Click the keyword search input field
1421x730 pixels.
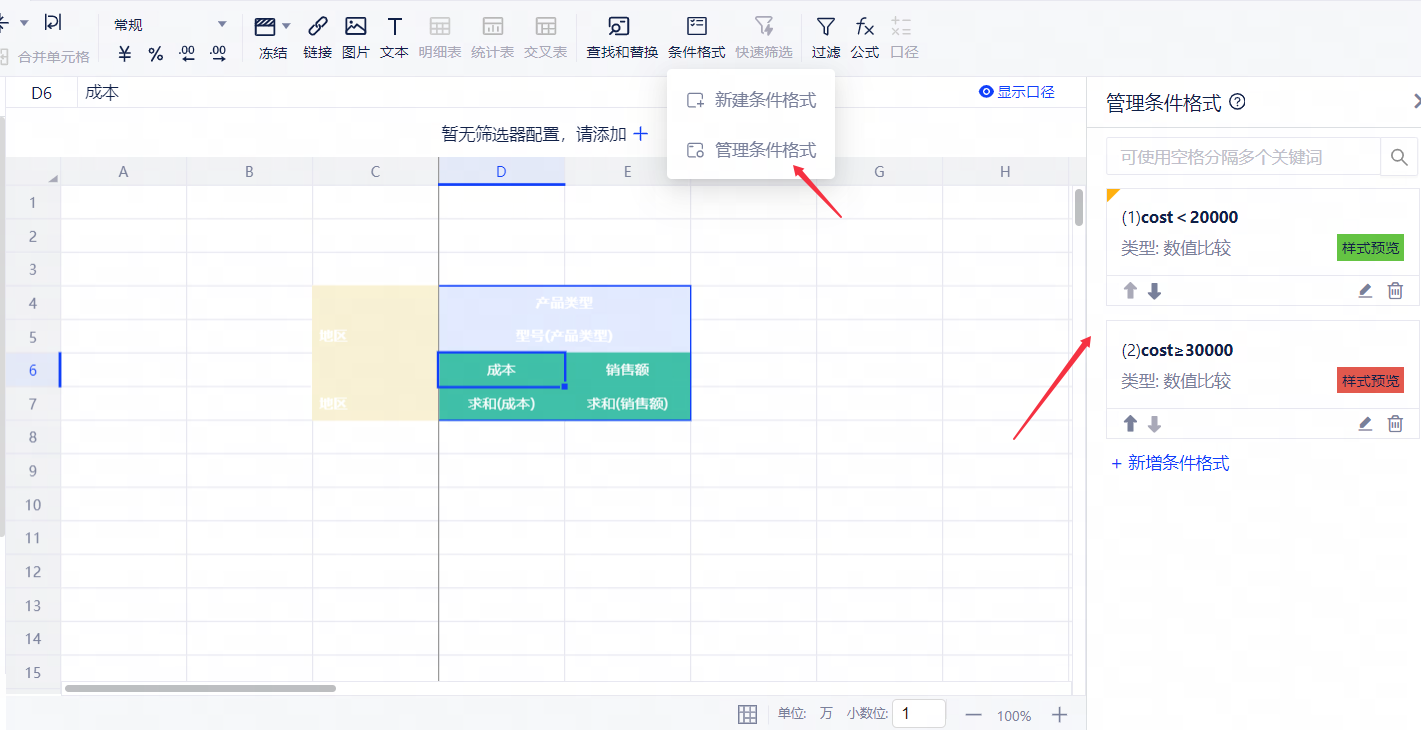[1242, 157]
